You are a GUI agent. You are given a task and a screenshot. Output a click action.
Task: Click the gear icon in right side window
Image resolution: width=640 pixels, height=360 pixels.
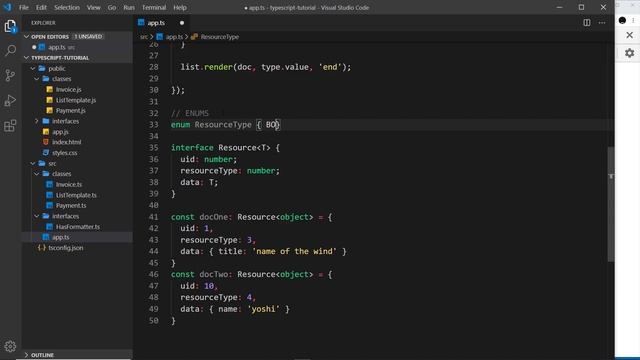(x=629, y=53)
